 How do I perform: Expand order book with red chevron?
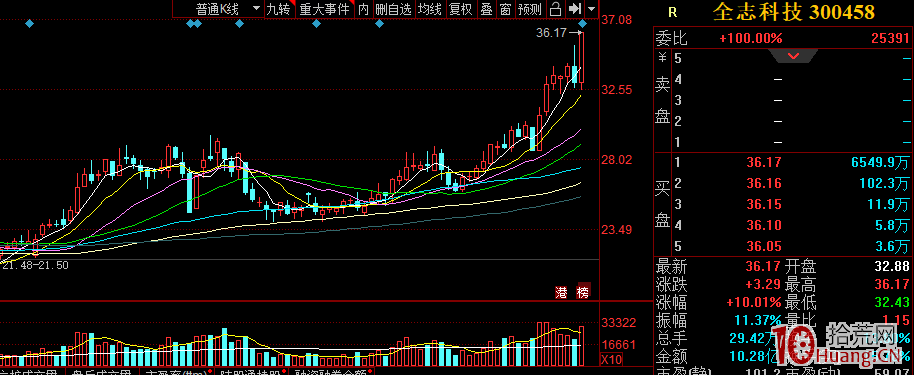click(793, 56)
